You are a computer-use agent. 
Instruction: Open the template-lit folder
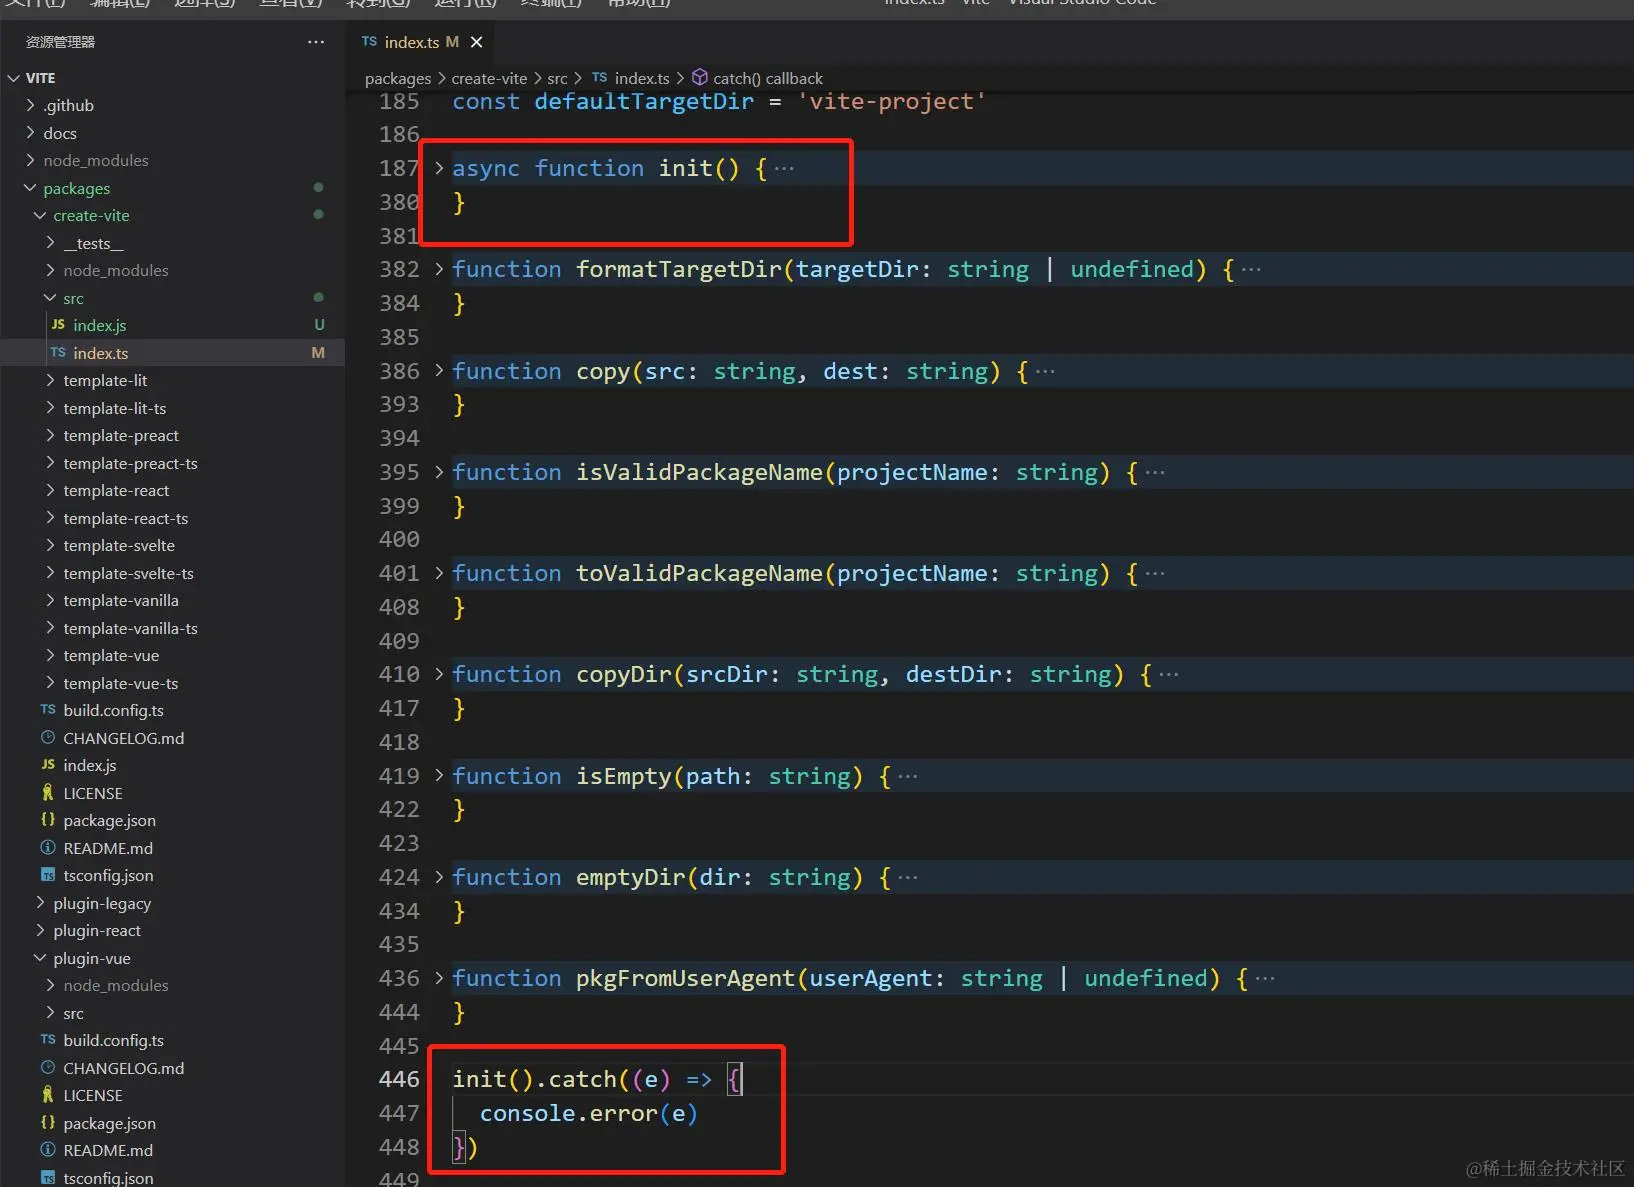(105, 380)
